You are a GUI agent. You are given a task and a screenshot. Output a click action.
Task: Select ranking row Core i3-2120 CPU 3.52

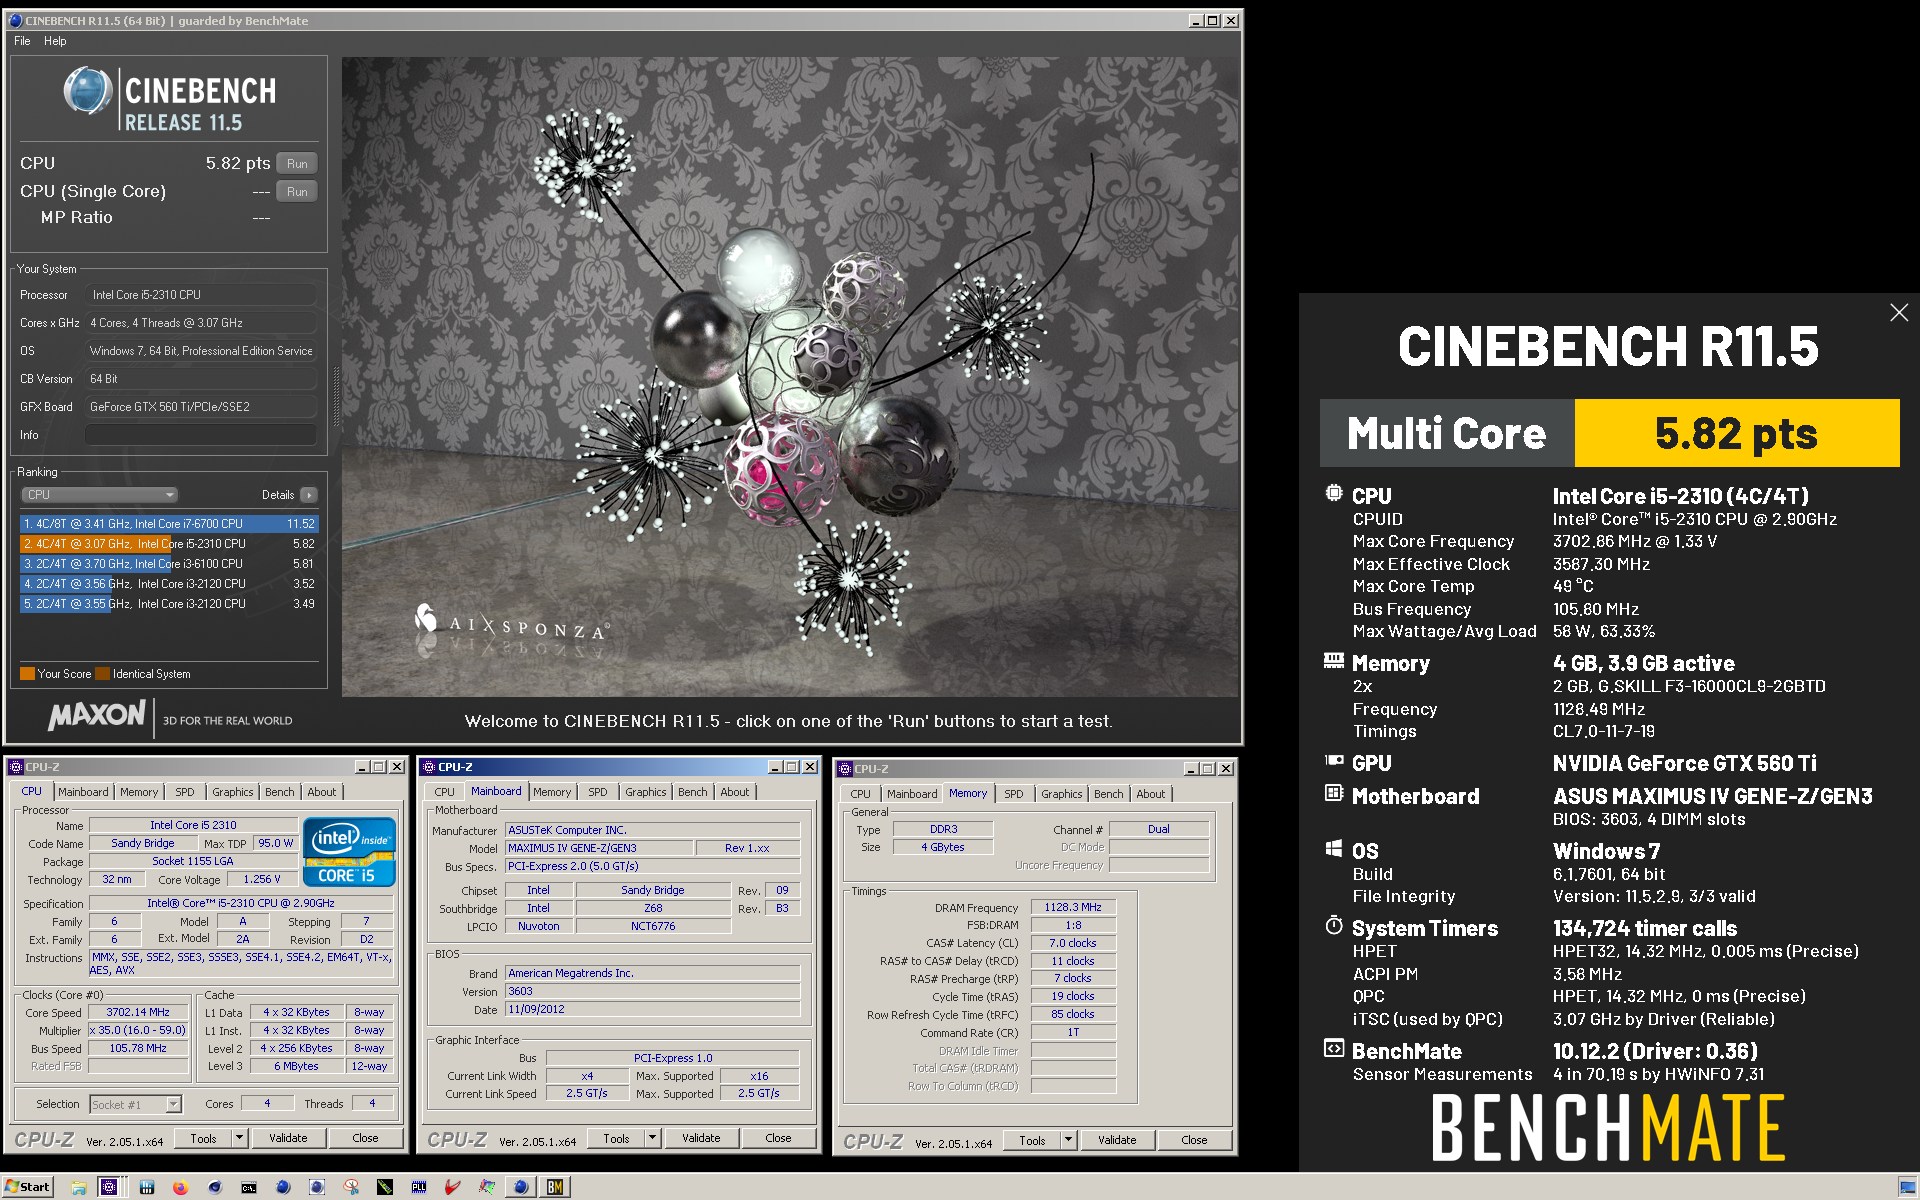(x=168, y=584)
